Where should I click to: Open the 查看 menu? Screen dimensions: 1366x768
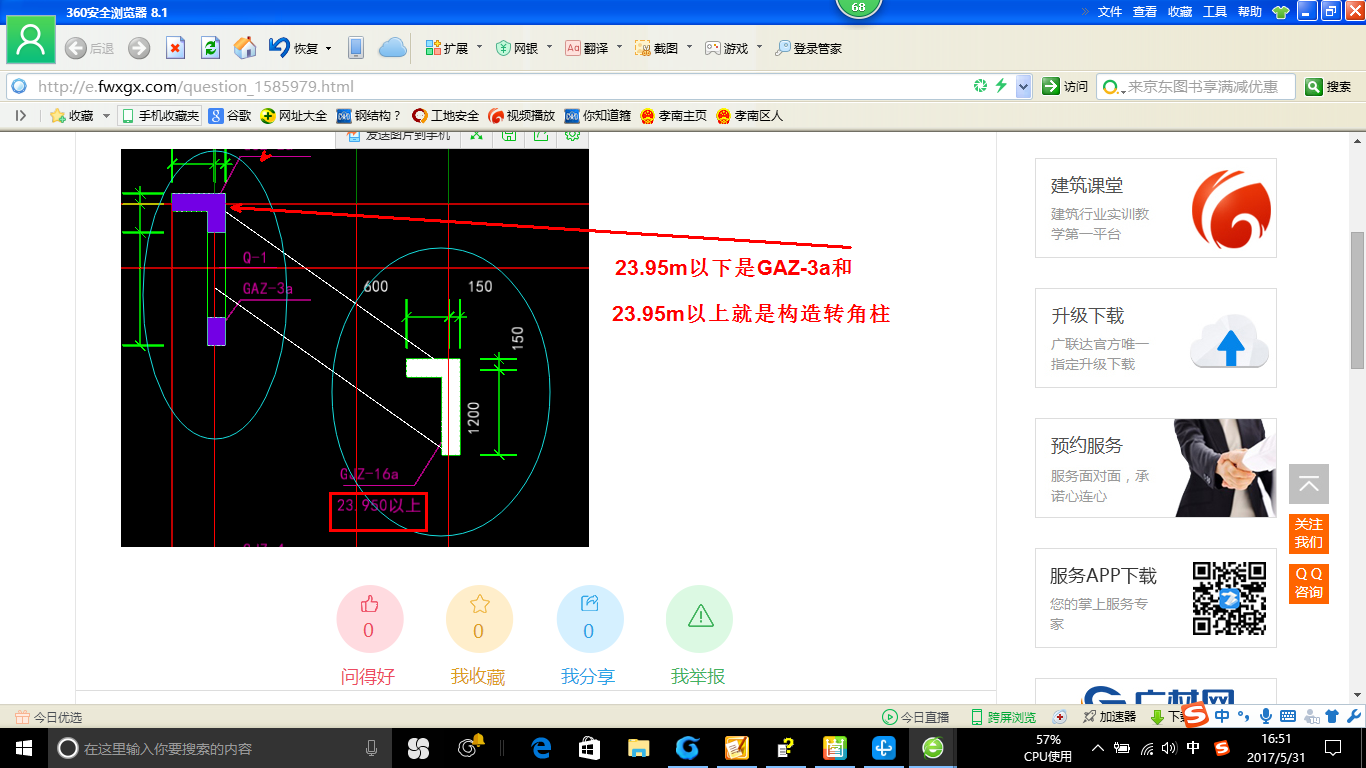coord(1145,12)
